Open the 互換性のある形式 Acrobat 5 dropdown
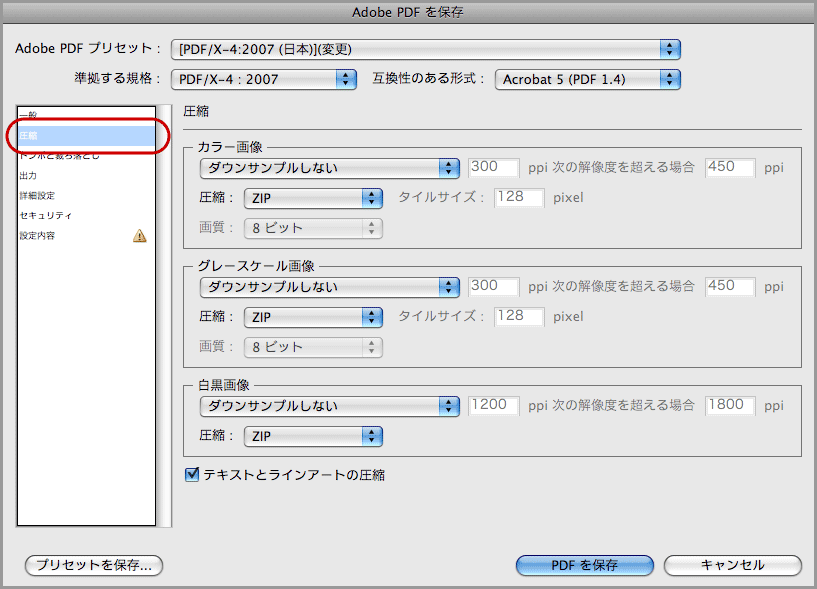The width and height of the screenshot is (817, 589). [588, 79]
